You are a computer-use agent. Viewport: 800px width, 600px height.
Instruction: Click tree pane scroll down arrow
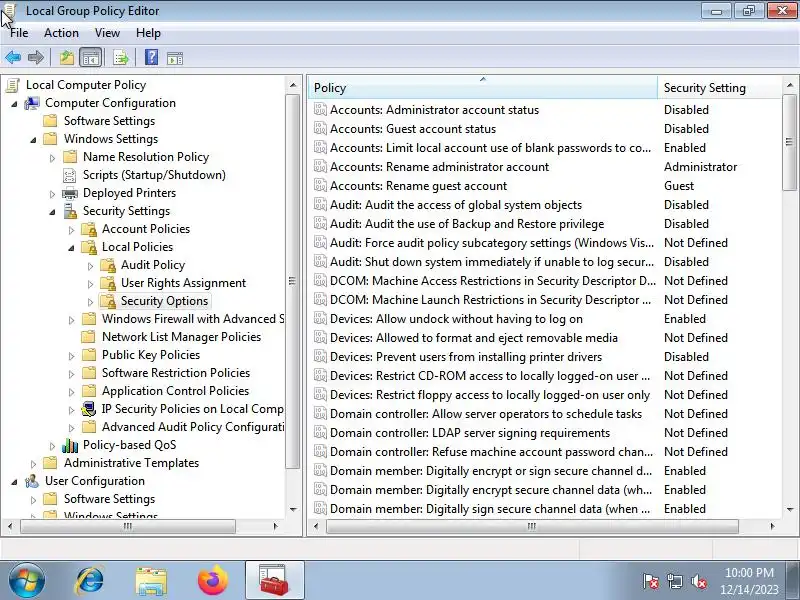coord(293,509)
